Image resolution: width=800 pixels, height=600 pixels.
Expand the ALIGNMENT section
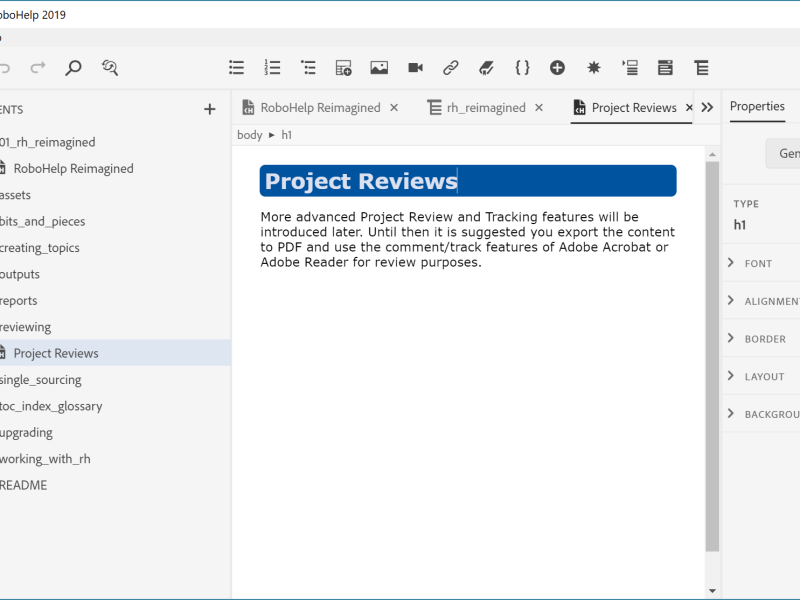point(761,301)
